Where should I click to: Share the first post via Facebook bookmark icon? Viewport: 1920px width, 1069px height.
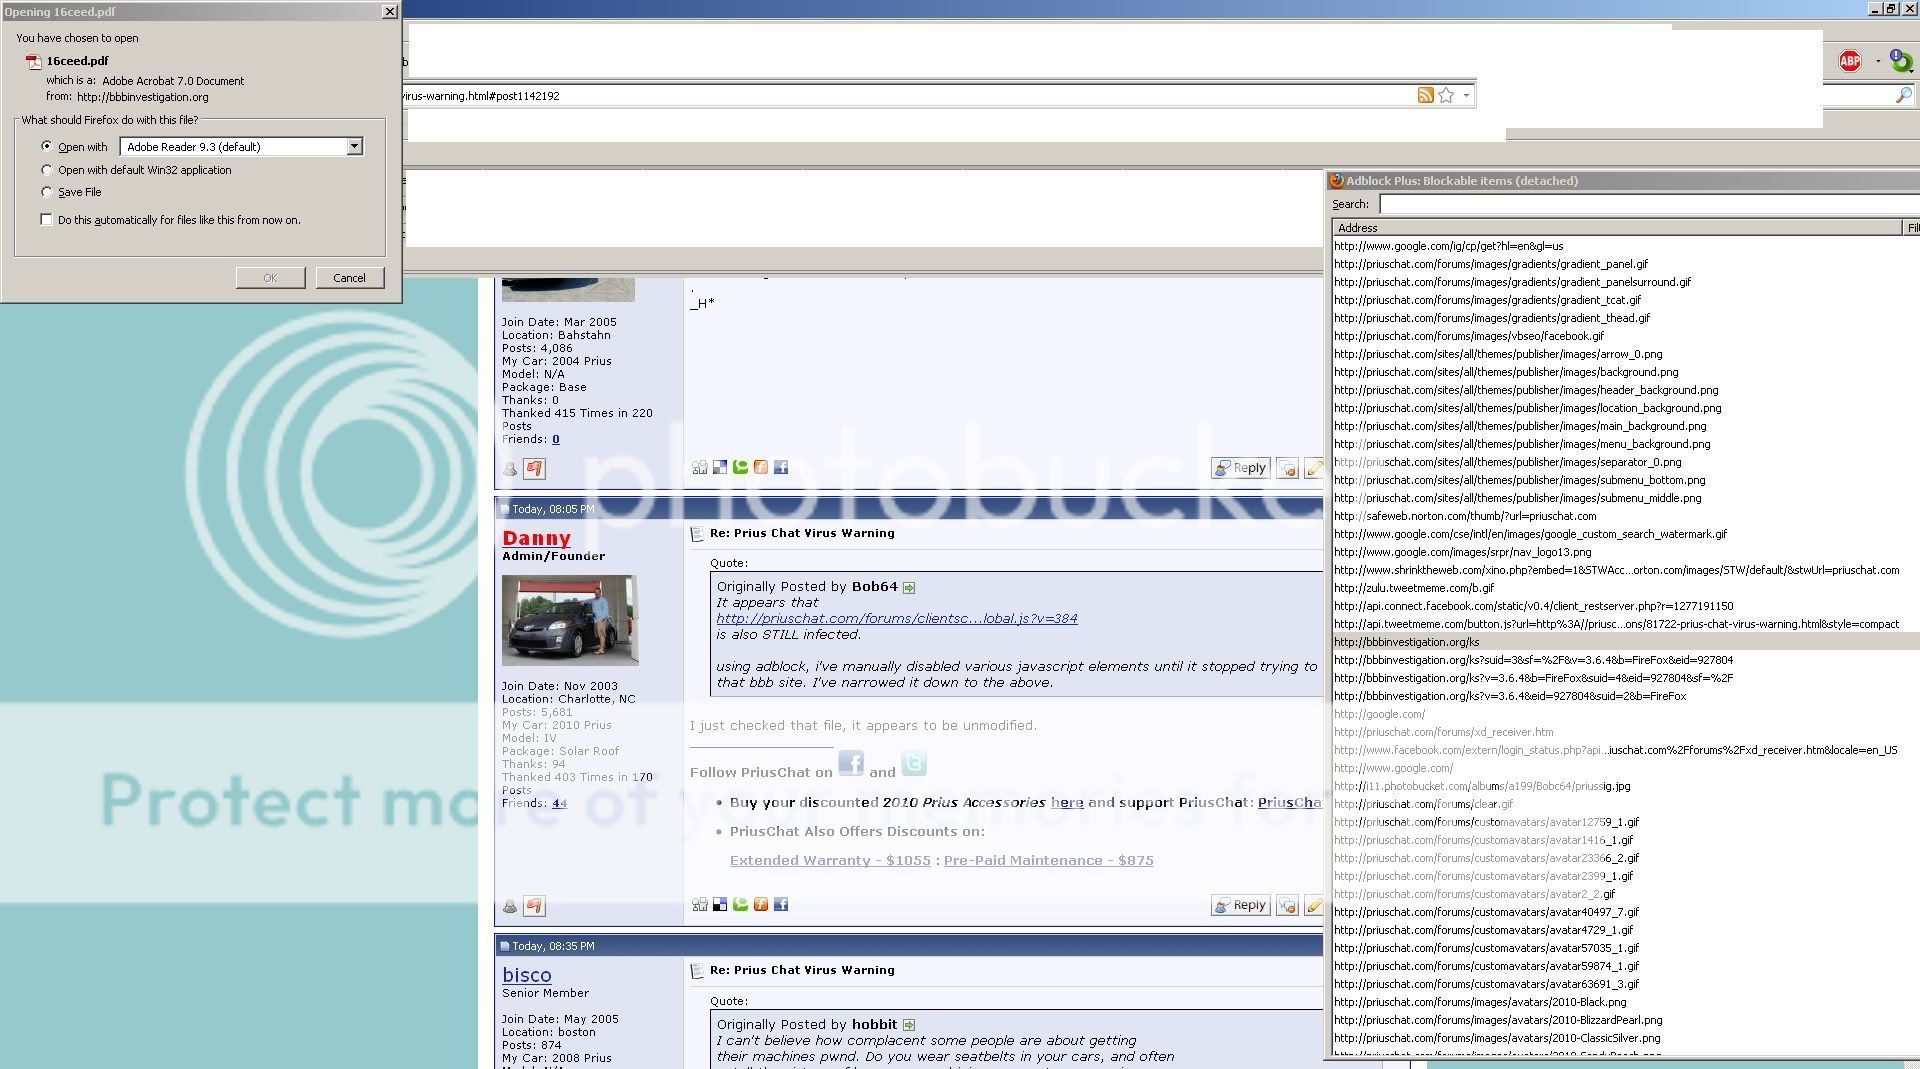[781, 467]
